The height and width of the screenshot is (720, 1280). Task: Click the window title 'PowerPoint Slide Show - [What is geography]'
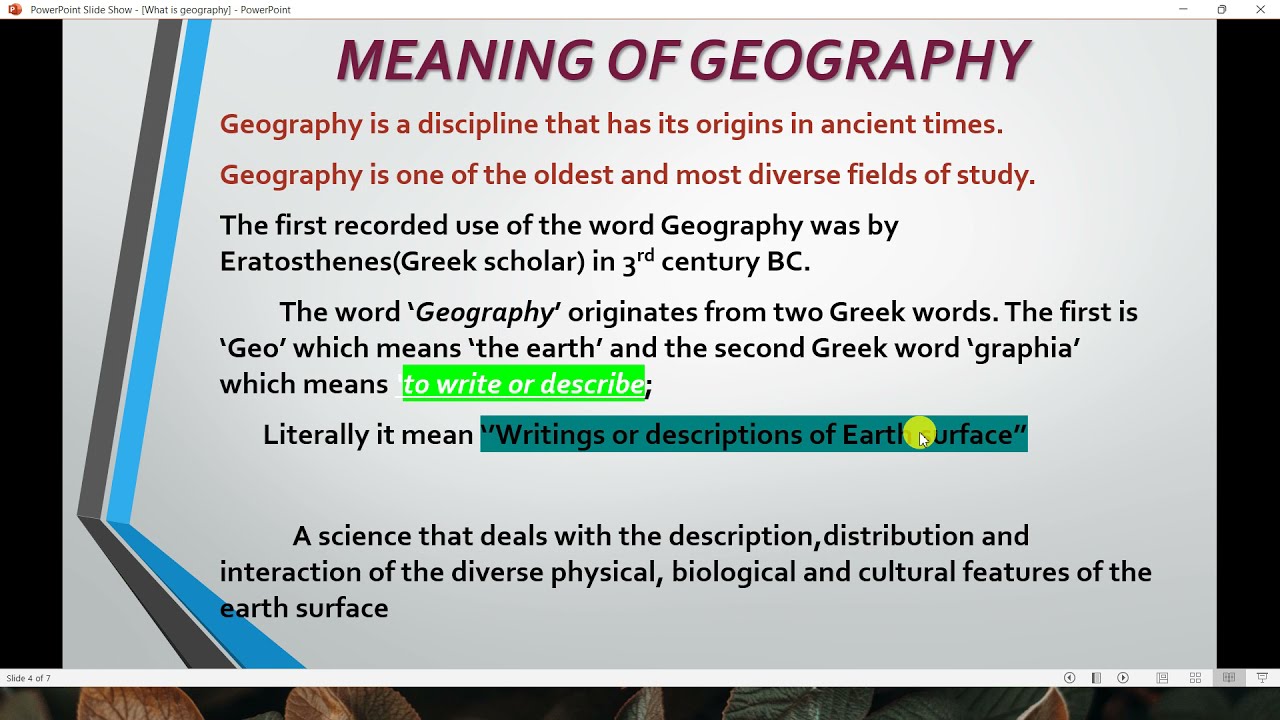pyautogui.click(x=161, y=10)
